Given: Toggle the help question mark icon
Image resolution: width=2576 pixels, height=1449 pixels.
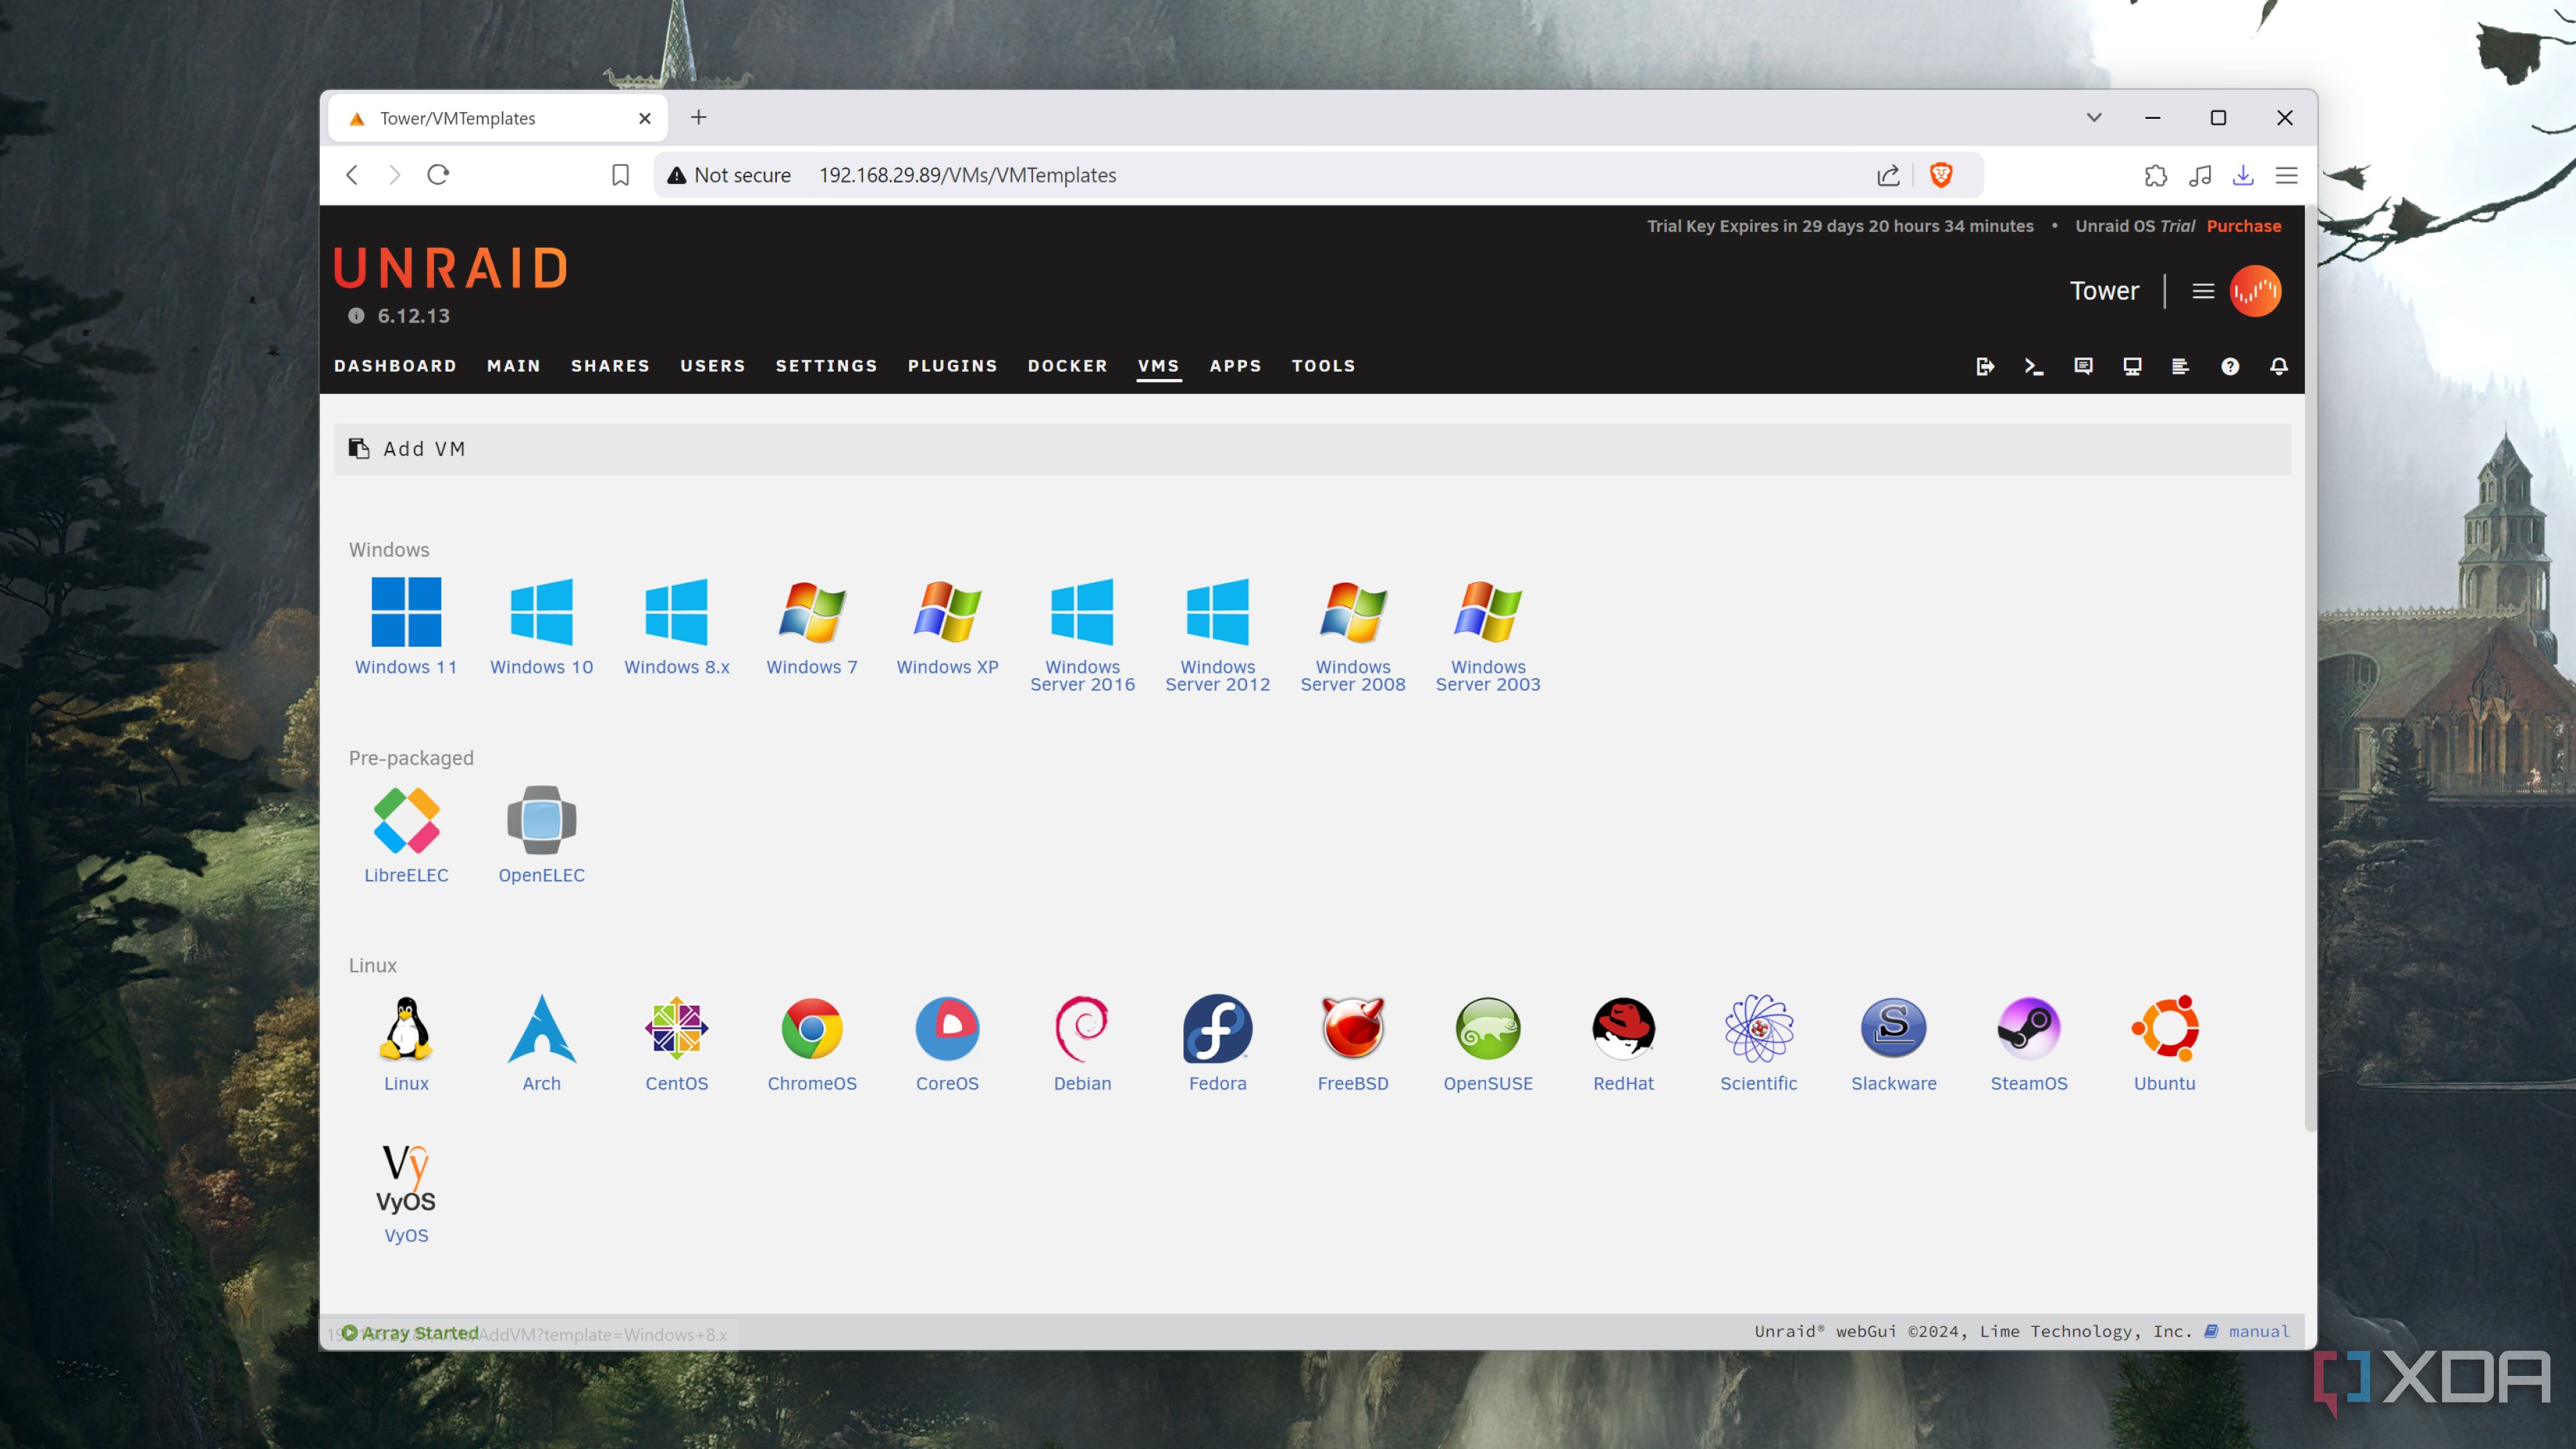Looking at the screenshot, I should click(2230, 366).
